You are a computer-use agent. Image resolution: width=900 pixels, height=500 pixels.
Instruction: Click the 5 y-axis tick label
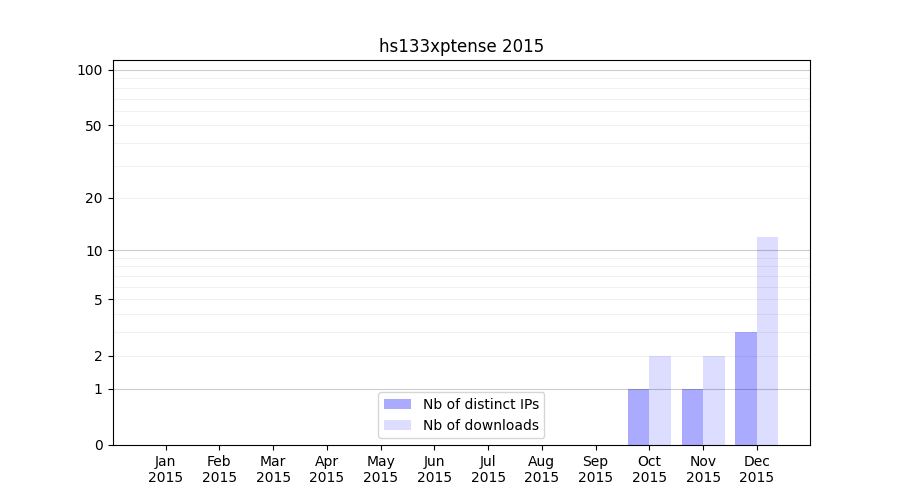(98, 300)
